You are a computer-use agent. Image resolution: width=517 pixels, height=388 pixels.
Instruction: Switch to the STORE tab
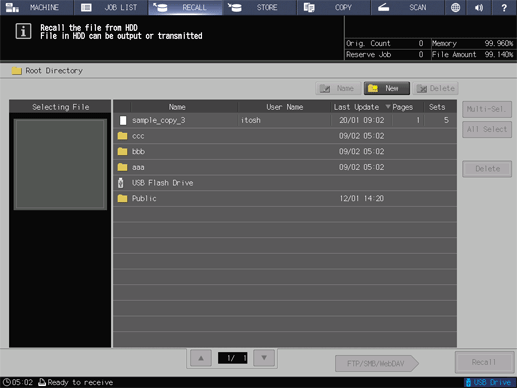[x=259, y=7]
